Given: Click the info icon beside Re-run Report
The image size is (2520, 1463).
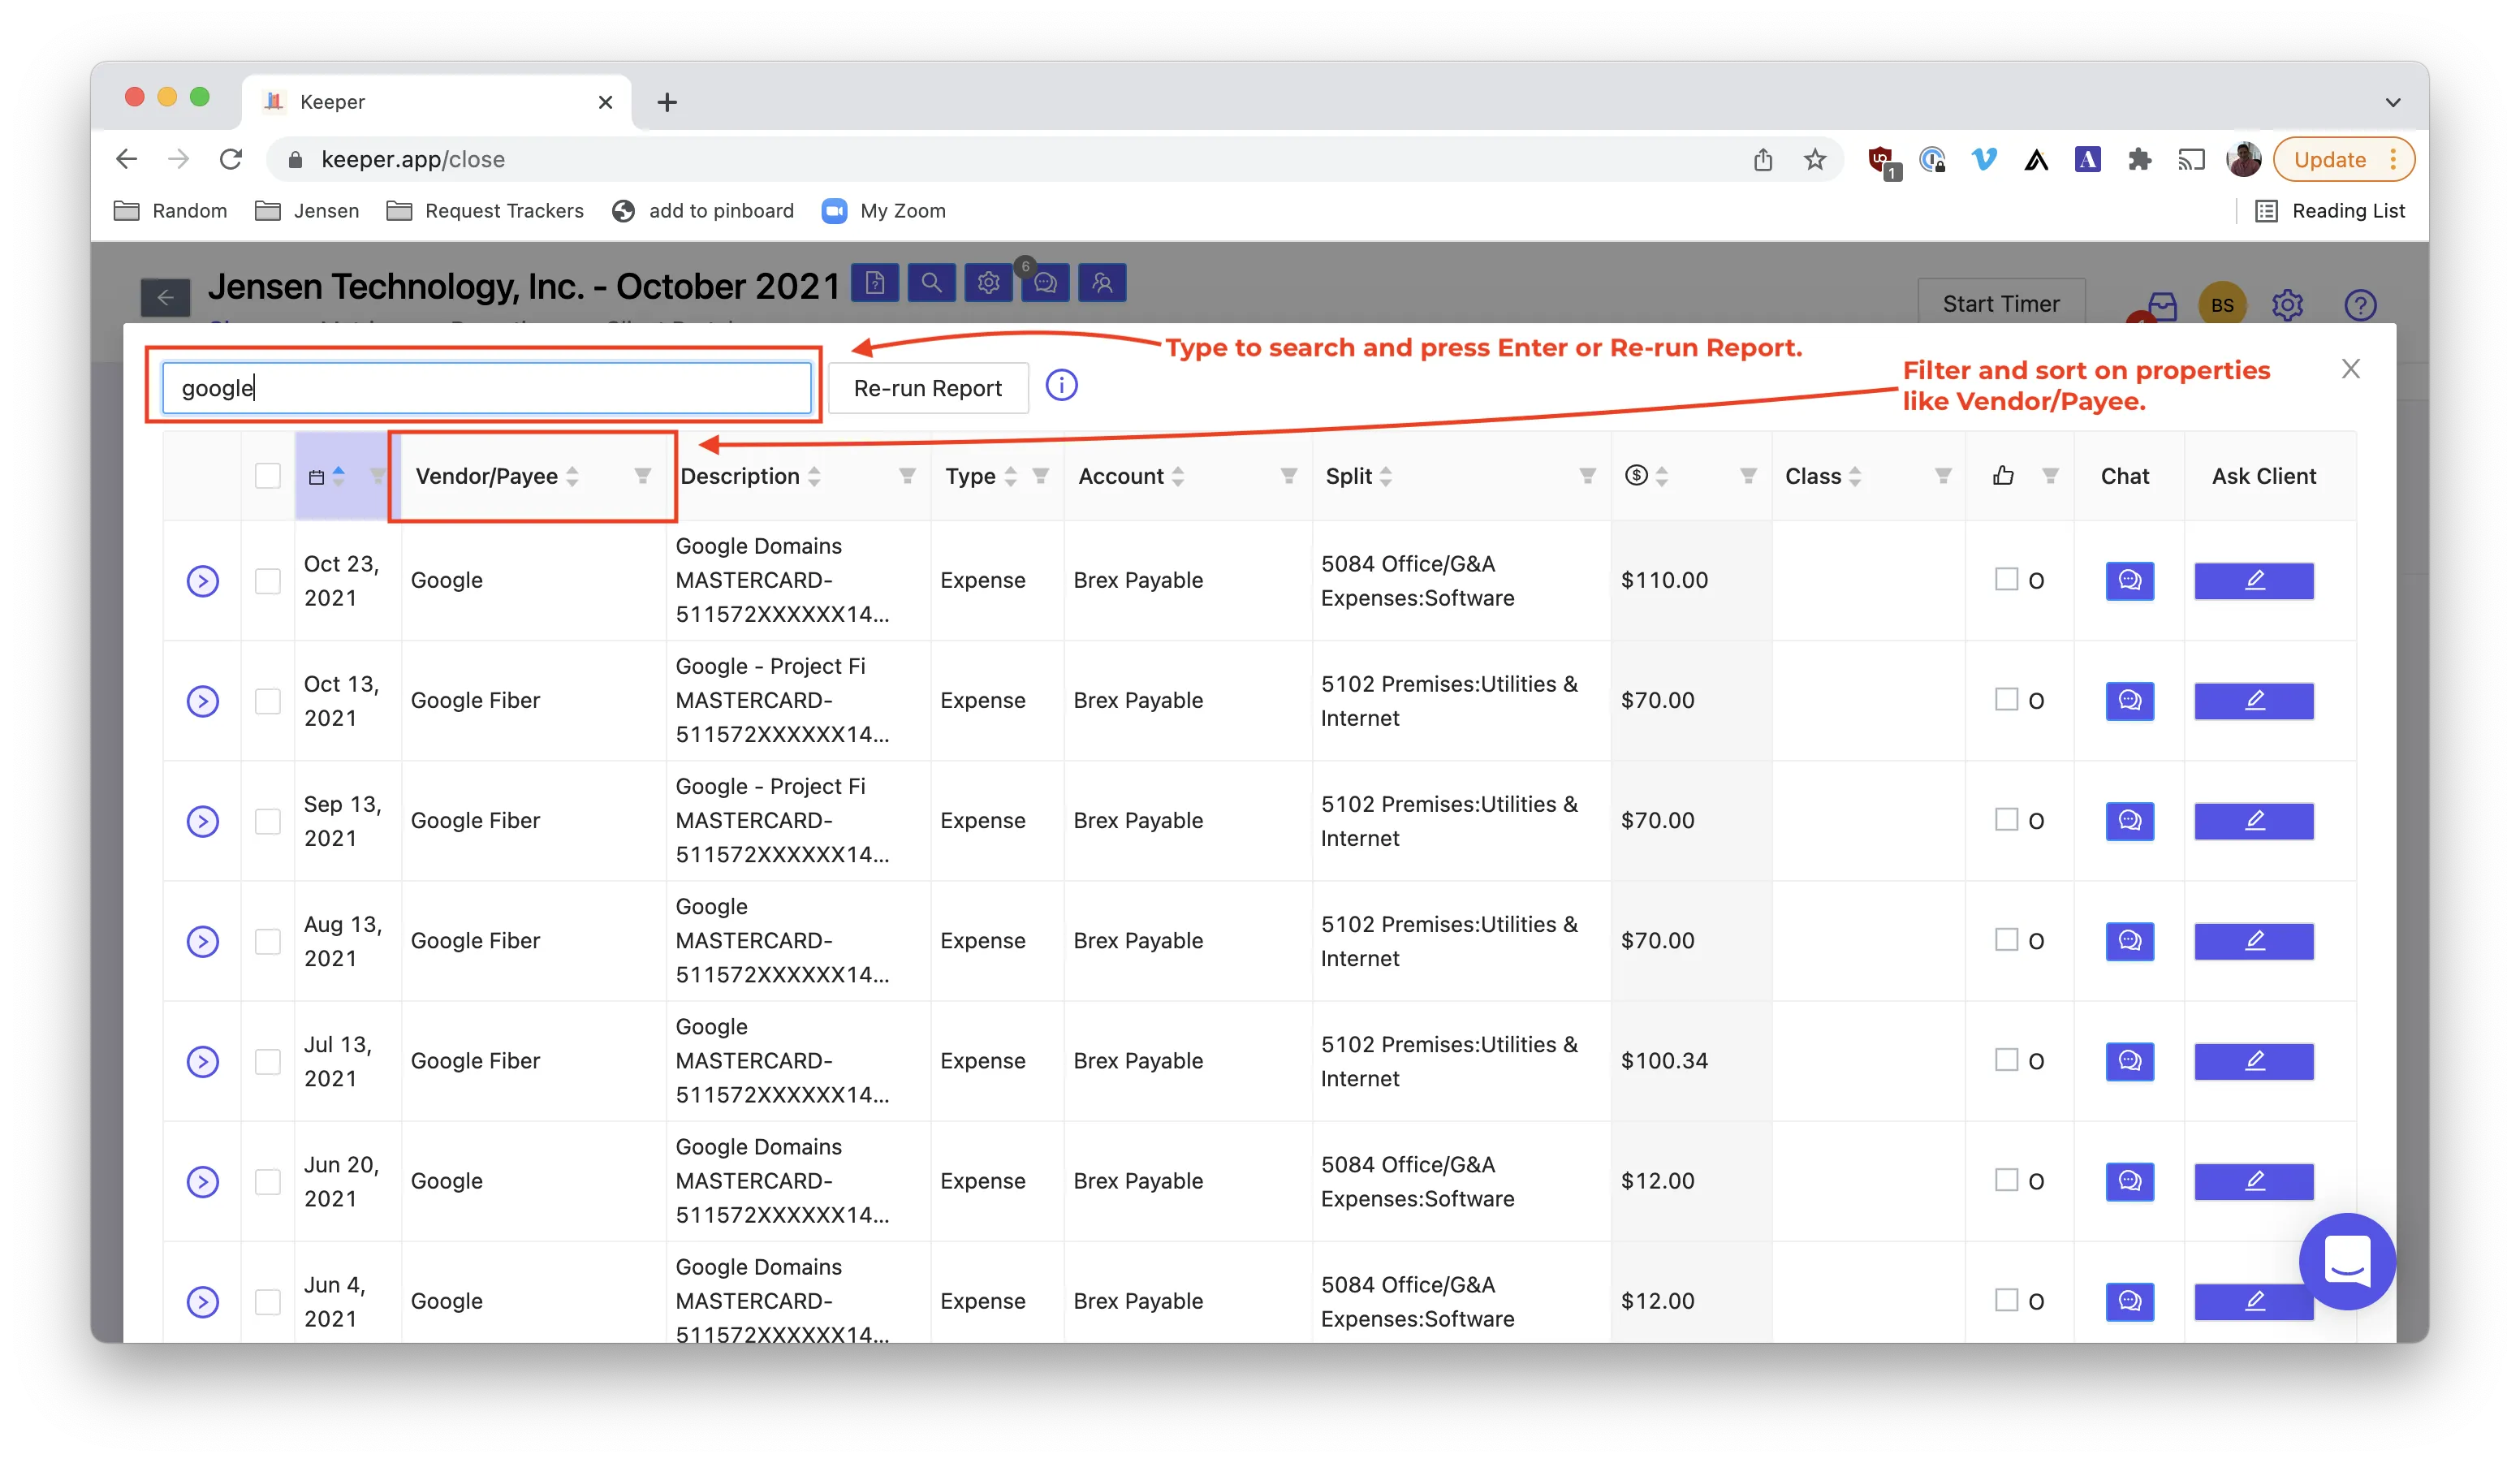Looking at the screenshot, I should coord(1061,386).
